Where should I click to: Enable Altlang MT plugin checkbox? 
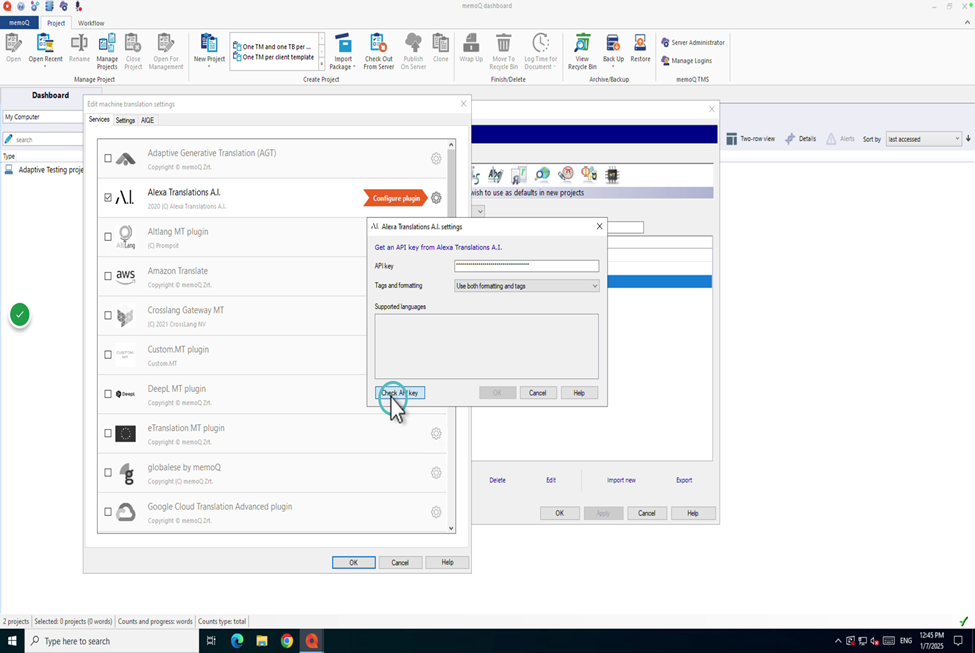point(108,237)
